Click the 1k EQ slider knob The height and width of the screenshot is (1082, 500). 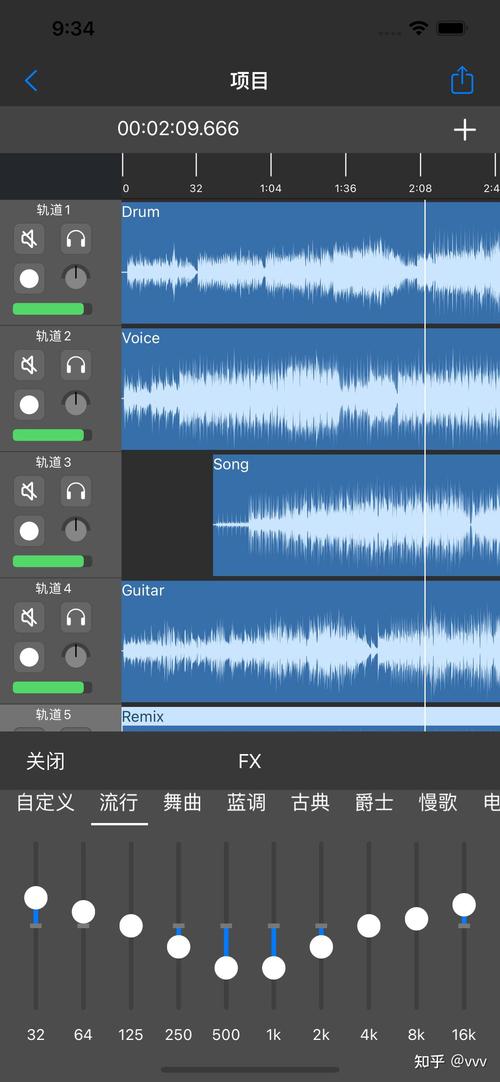coord(274,967)
